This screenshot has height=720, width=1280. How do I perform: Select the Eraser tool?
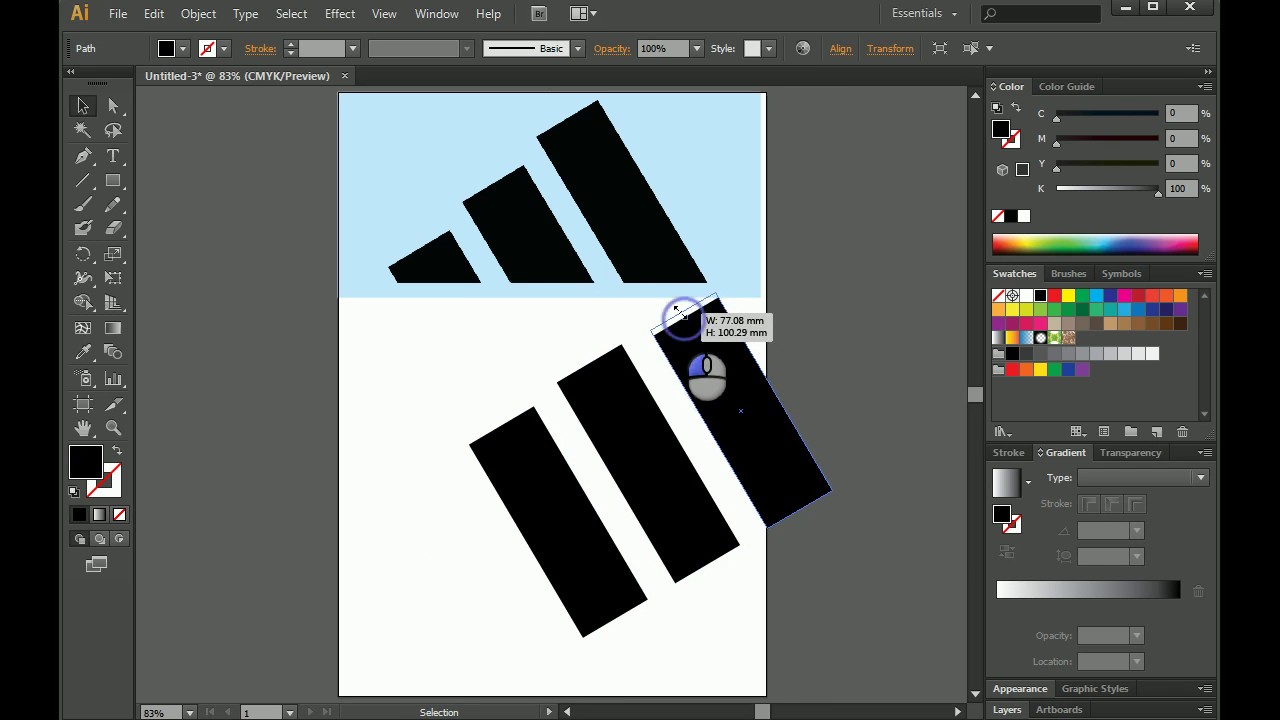pos(113,229)
